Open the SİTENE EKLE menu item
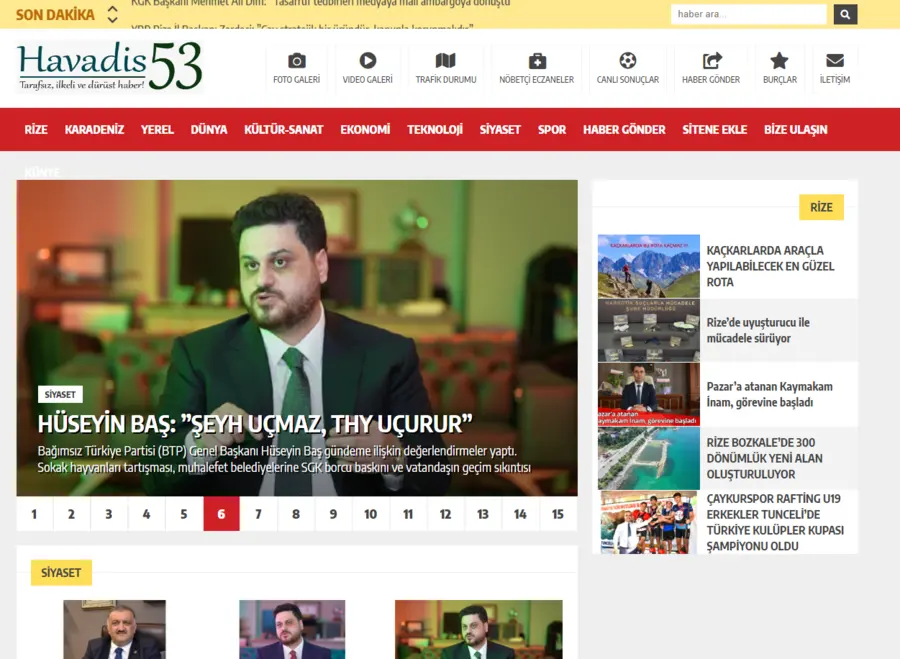The width and height of the screenshot is (900, 659). tap(715, 130)
